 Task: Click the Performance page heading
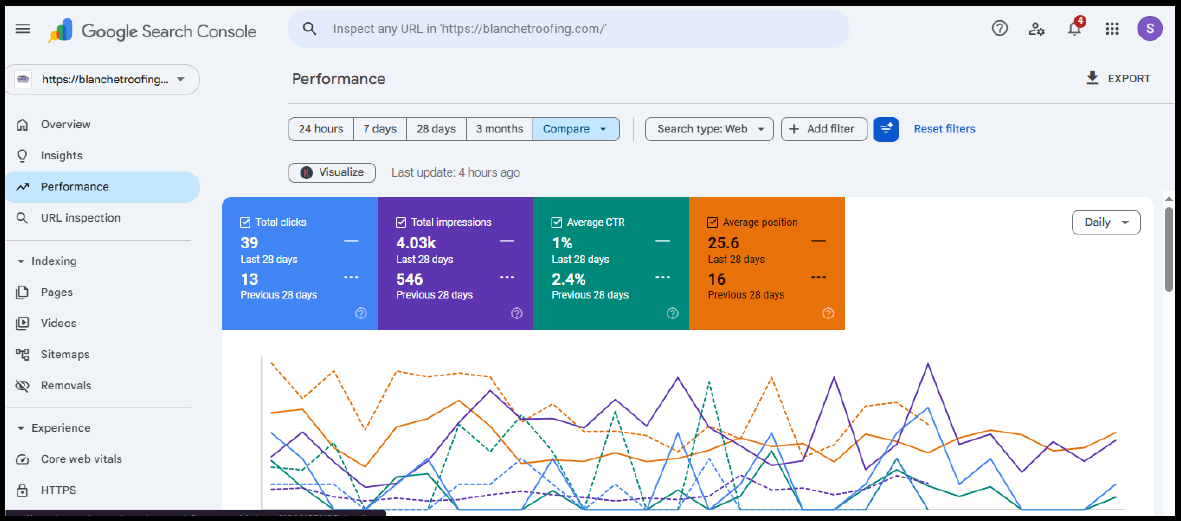(x=339, y=79)
